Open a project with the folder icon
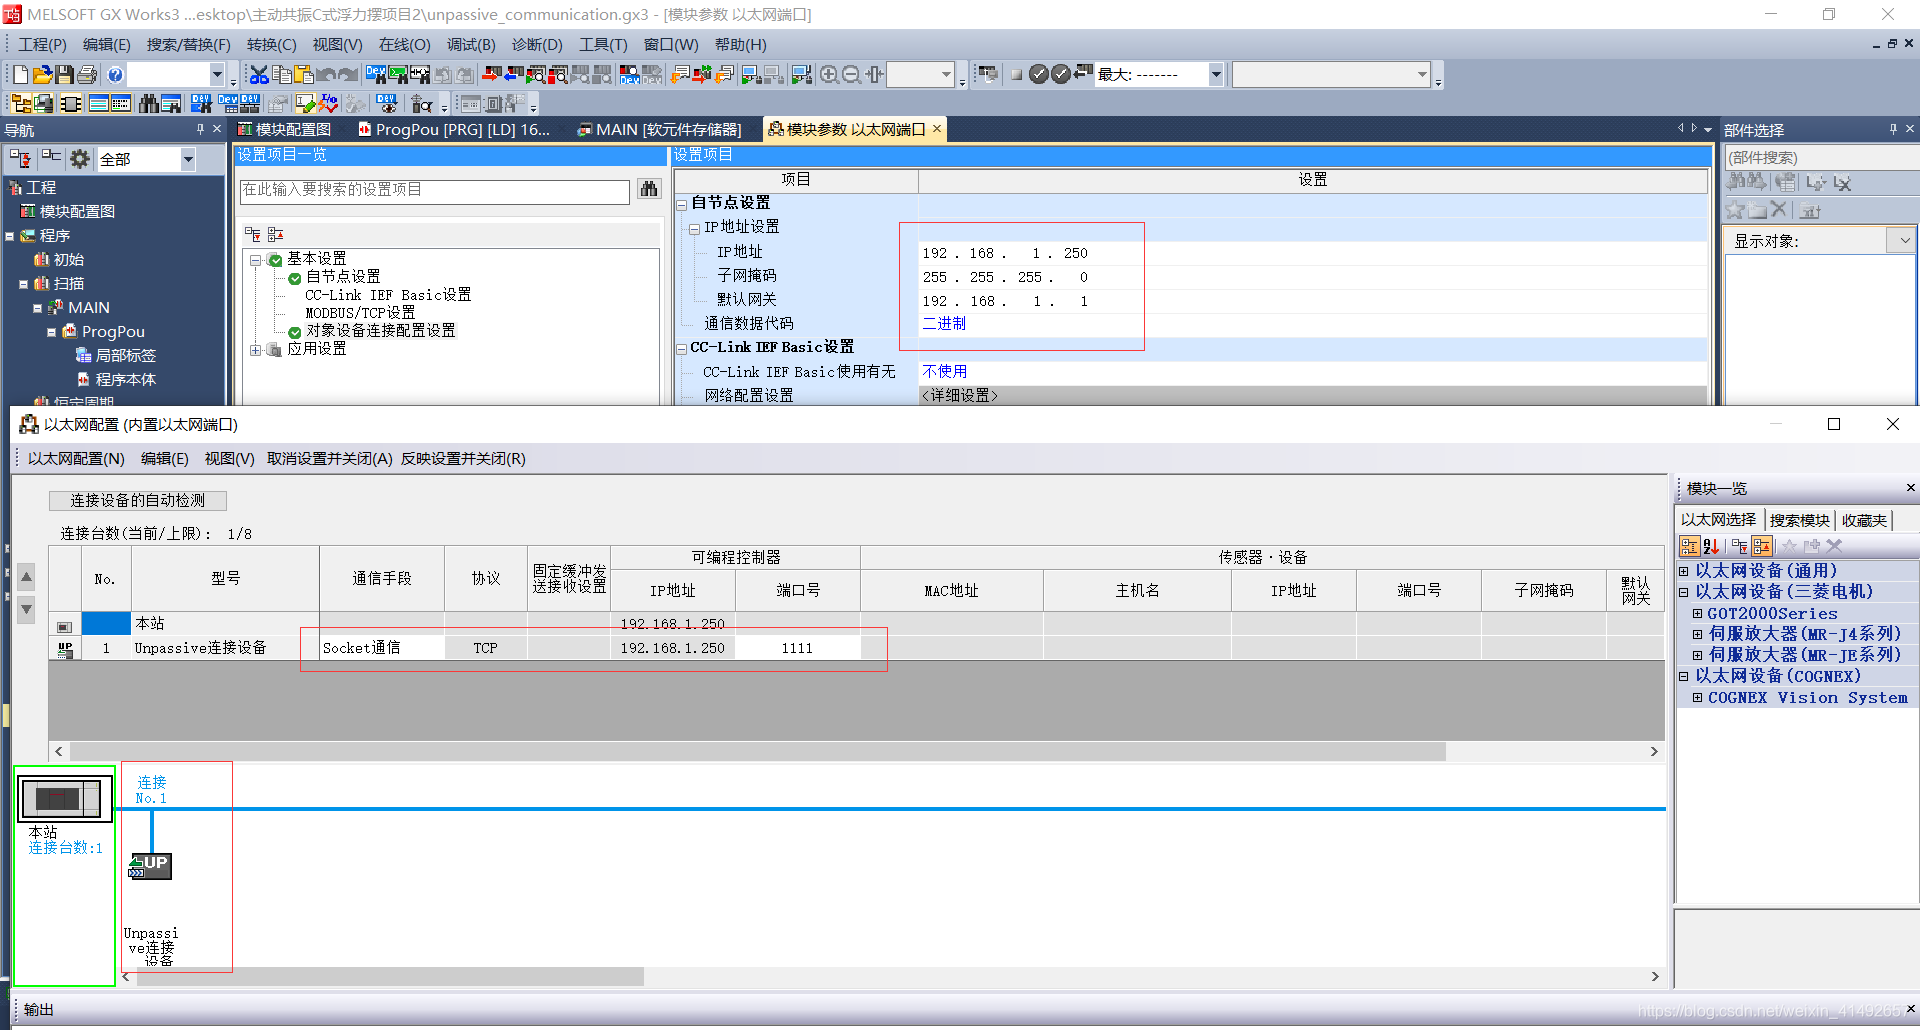 (x=42, y=75)
